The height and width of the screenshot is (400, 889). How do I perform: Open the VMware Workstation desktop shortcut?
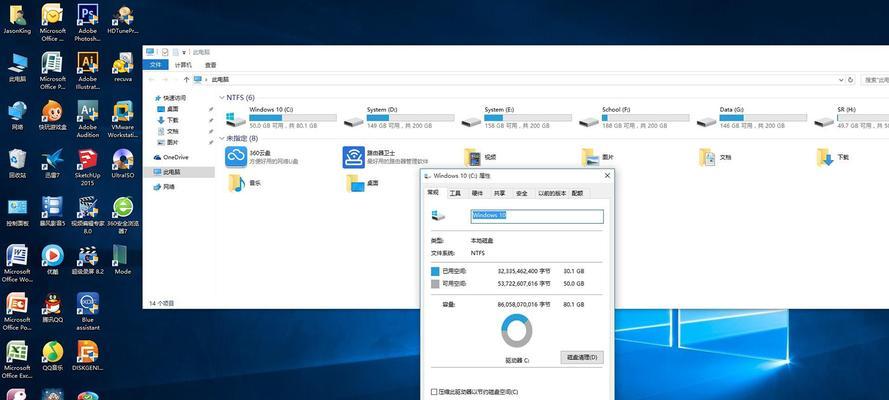123,112
